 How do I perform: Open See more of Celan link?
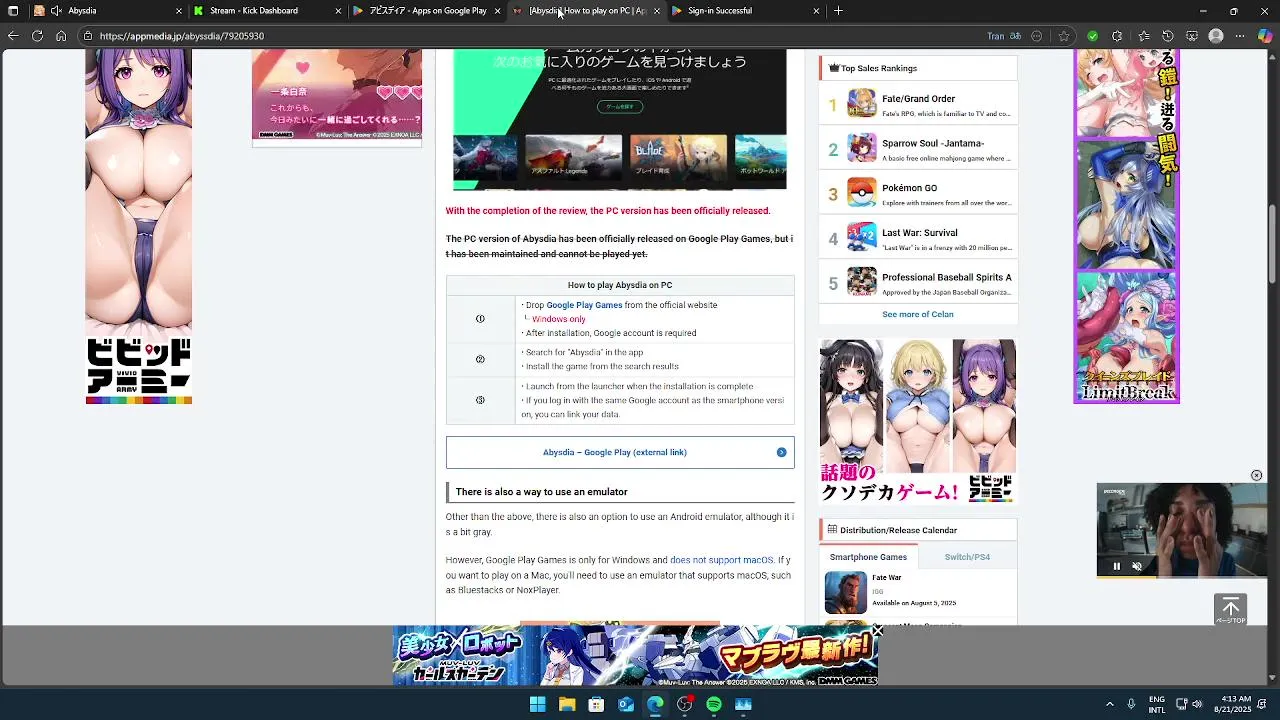click(x=918, y=314)
